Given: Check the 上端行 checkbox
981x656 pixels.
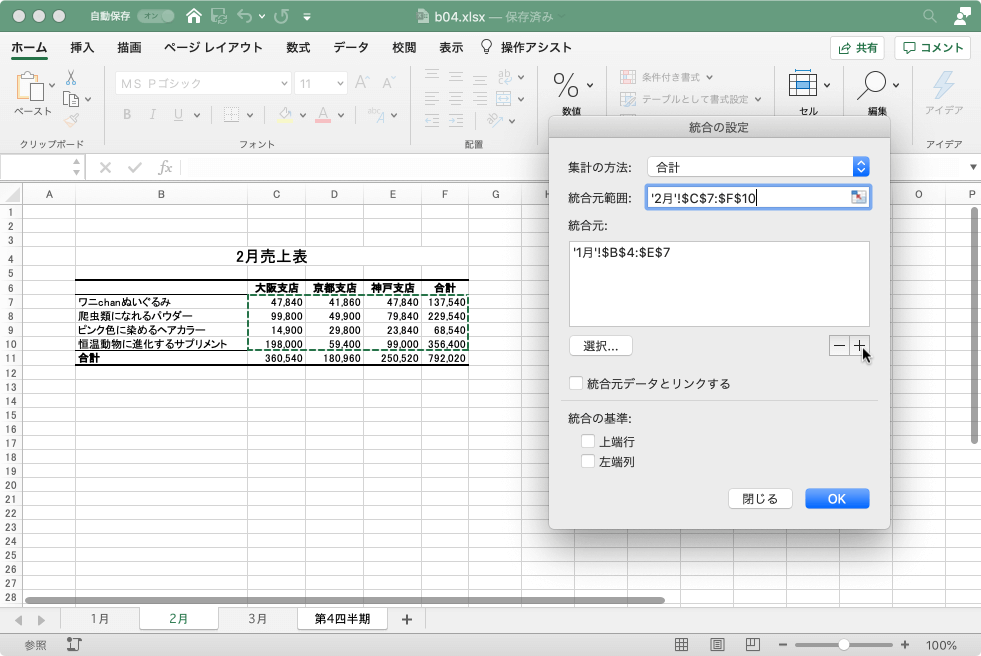Looking at the screenshot, I should (x=587, y=442).
